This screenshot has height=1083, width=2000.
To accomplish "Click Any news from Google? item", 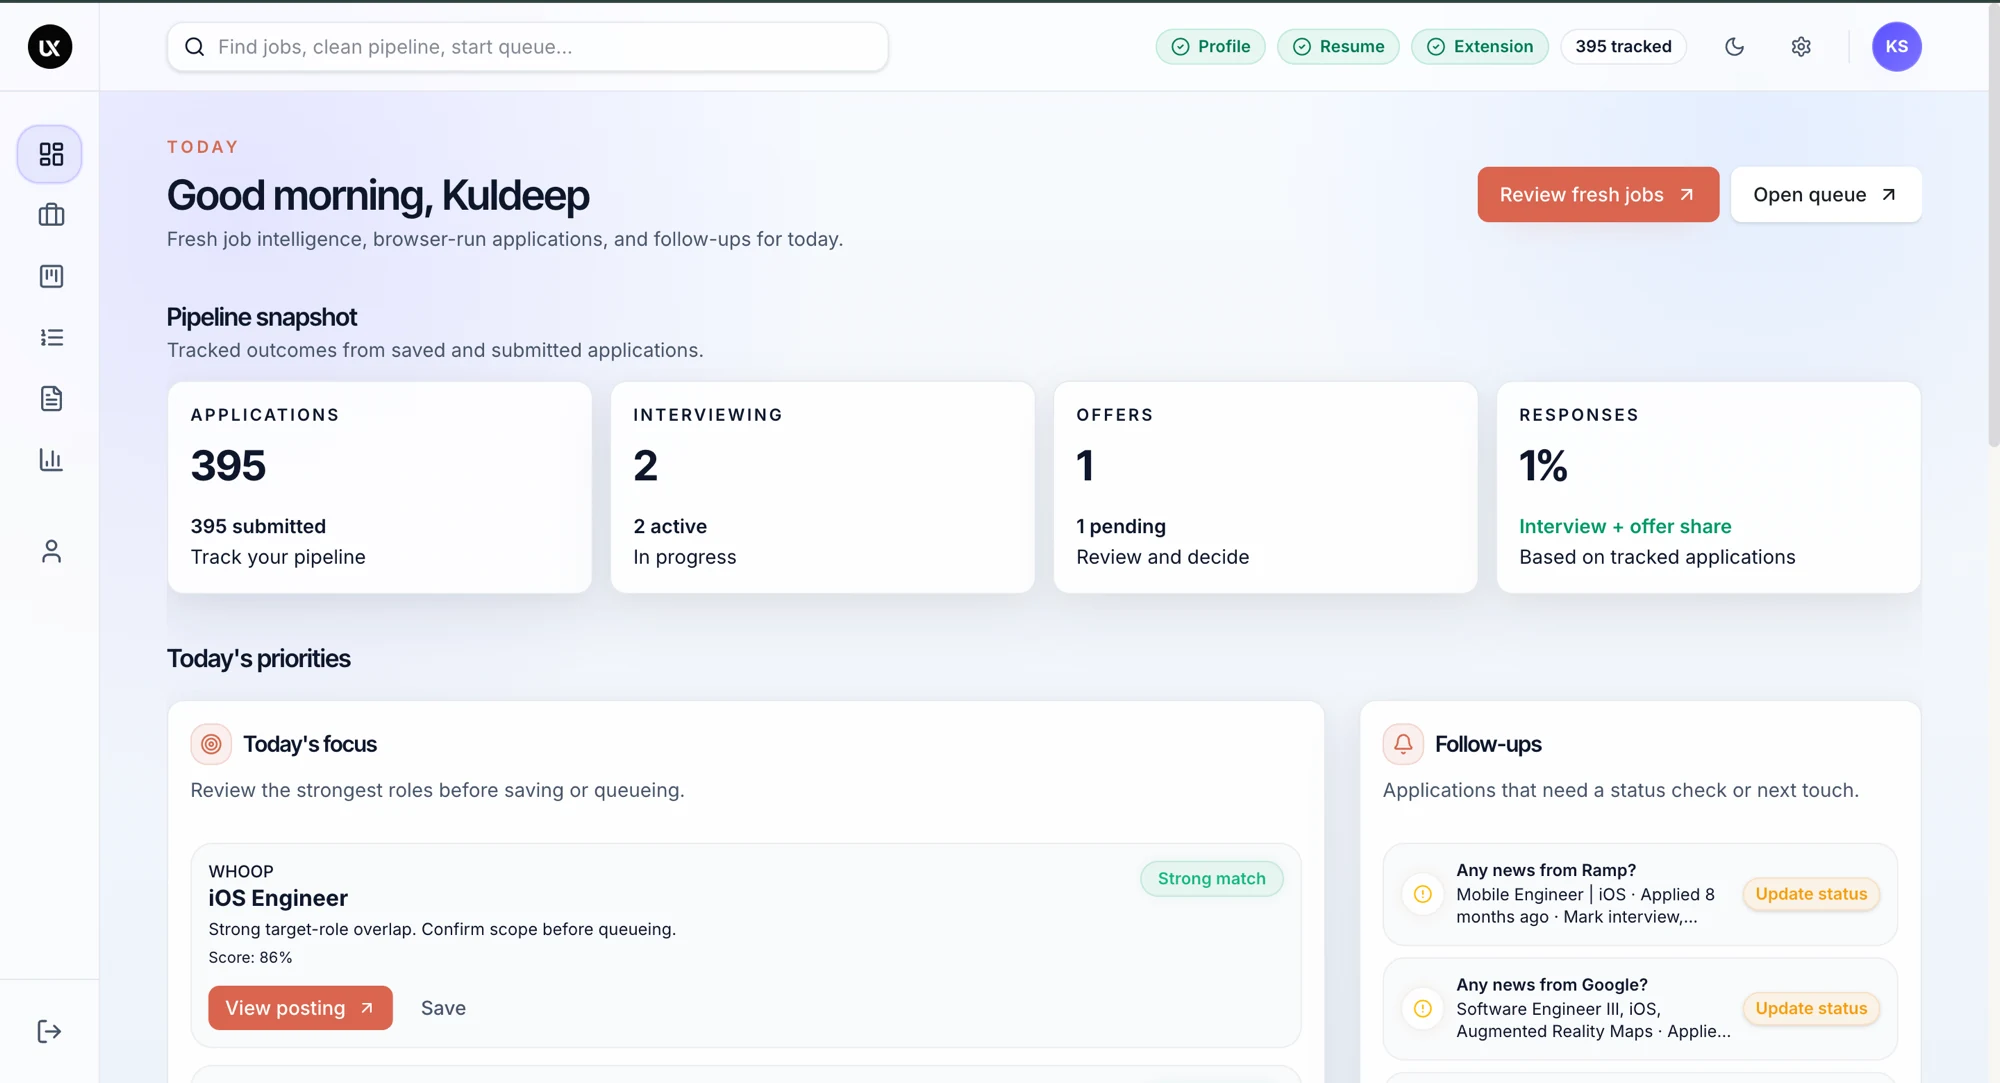I will tap(1640, 1009).
